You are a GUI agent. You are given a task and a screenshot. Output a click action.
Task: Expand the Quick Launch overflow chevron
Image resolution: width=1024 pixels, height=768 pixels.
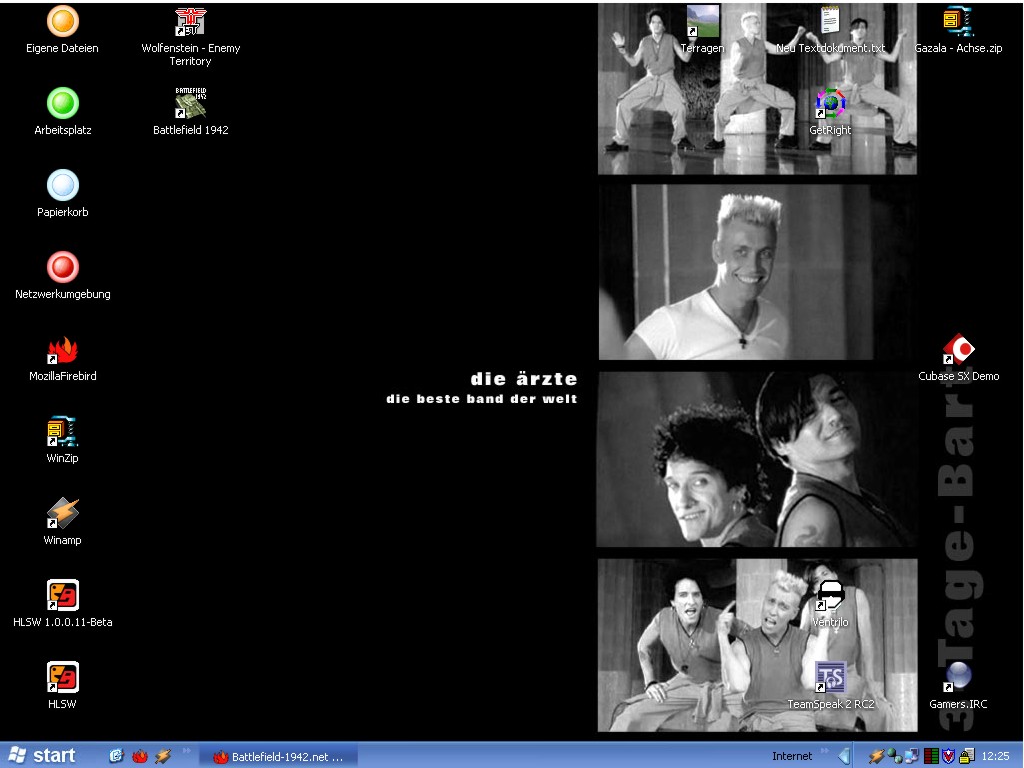(186, 751)
